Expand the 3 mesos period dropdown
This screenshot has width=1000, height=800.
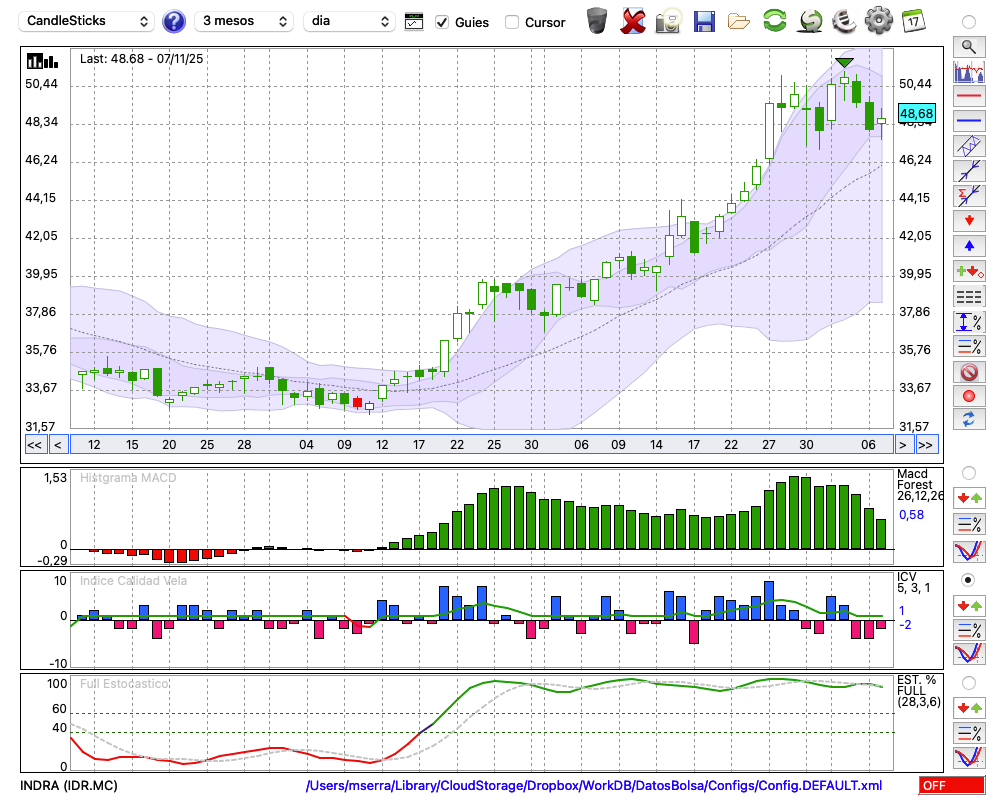pyautogui.click(x=244, y=21)
